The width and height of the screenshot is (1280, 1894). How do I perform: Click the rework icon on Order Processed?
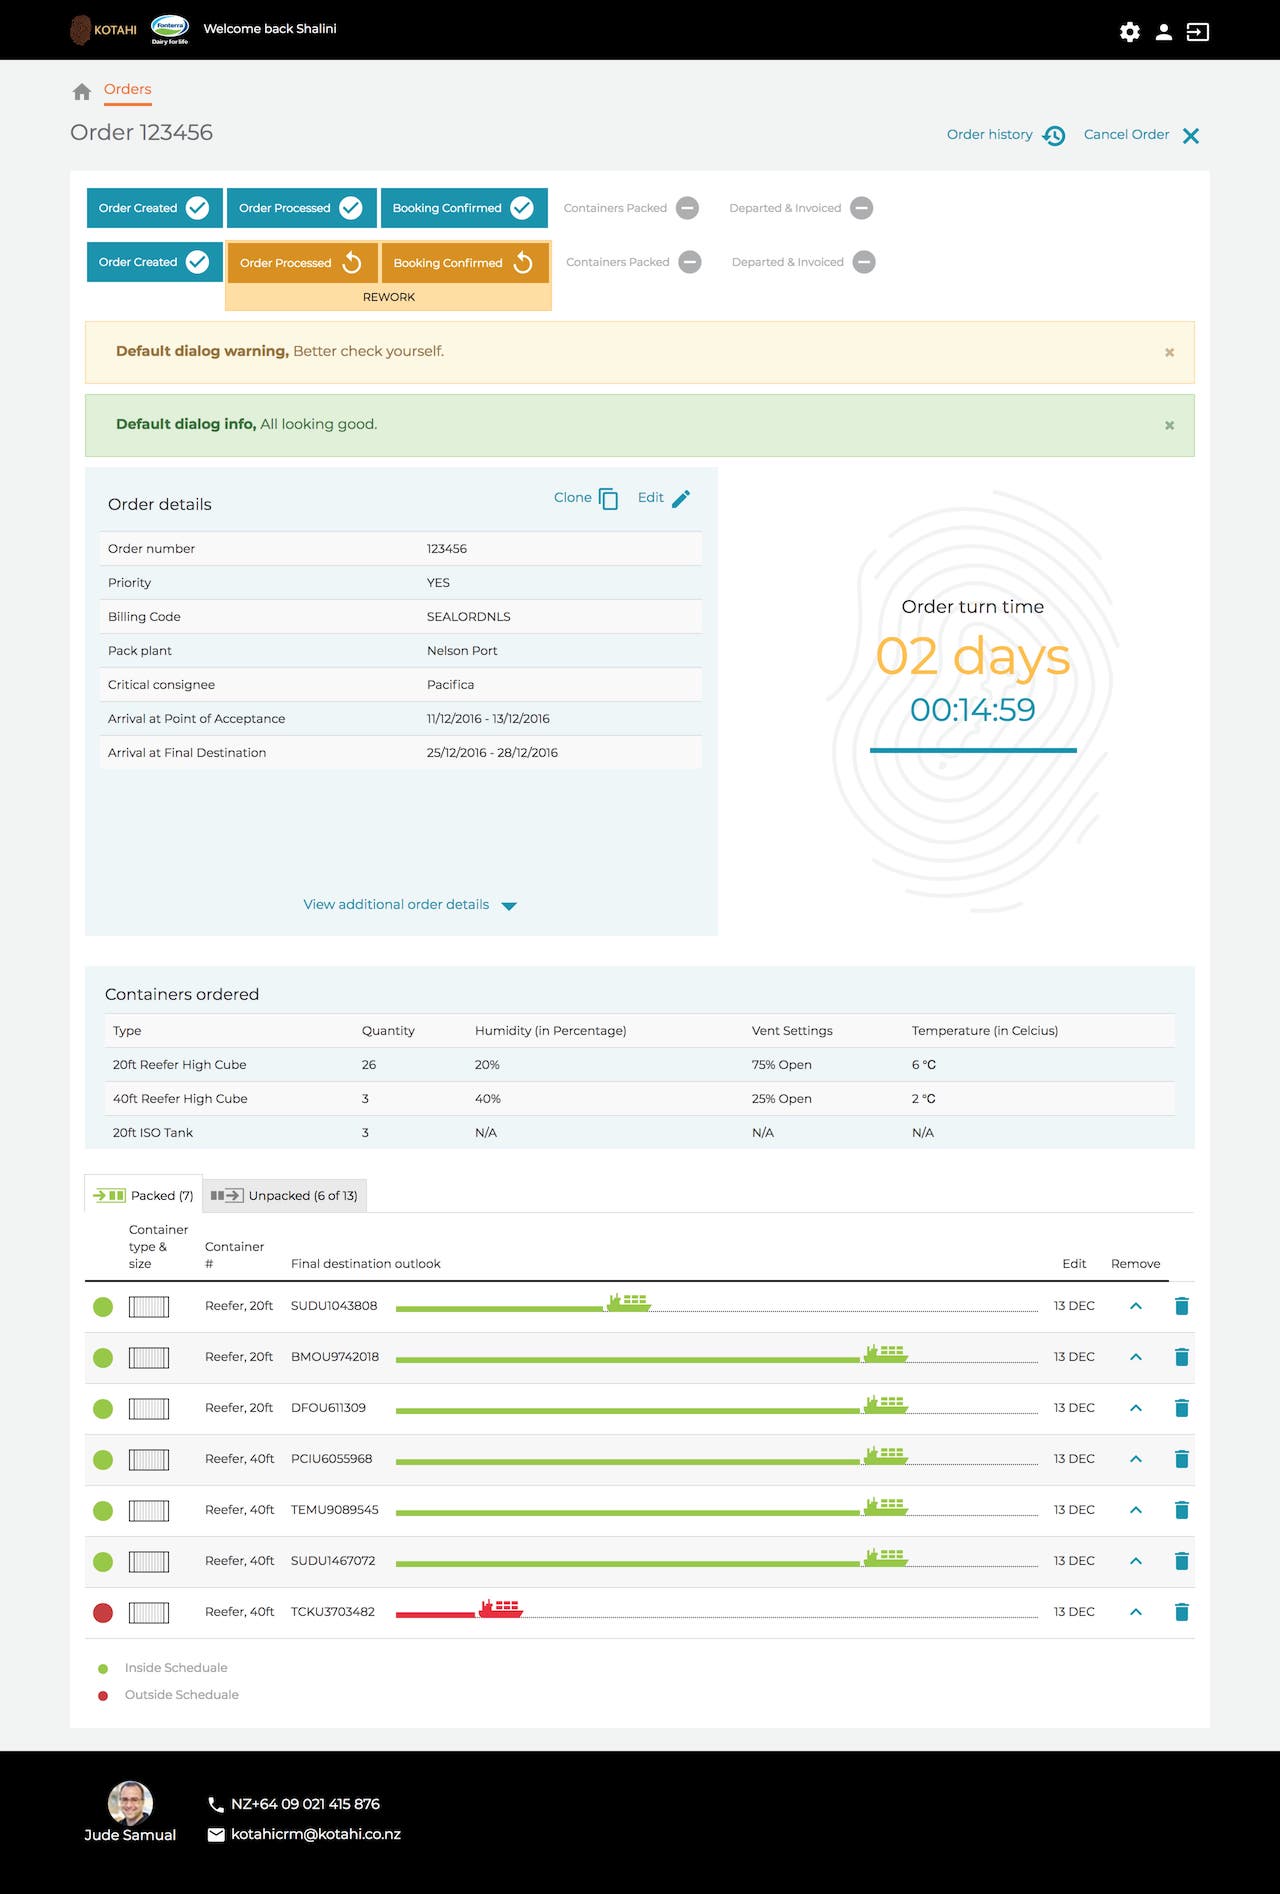tap(352, 263)
